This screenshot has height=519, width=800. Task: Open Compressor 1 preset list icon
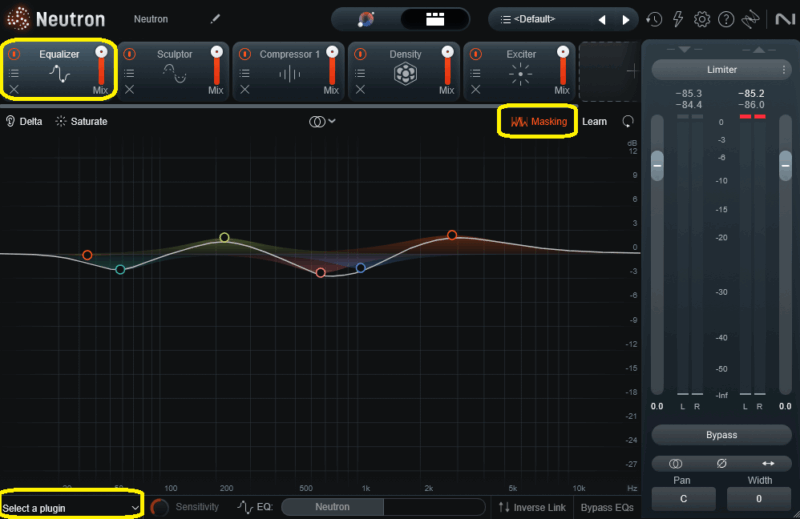(245, 73)
